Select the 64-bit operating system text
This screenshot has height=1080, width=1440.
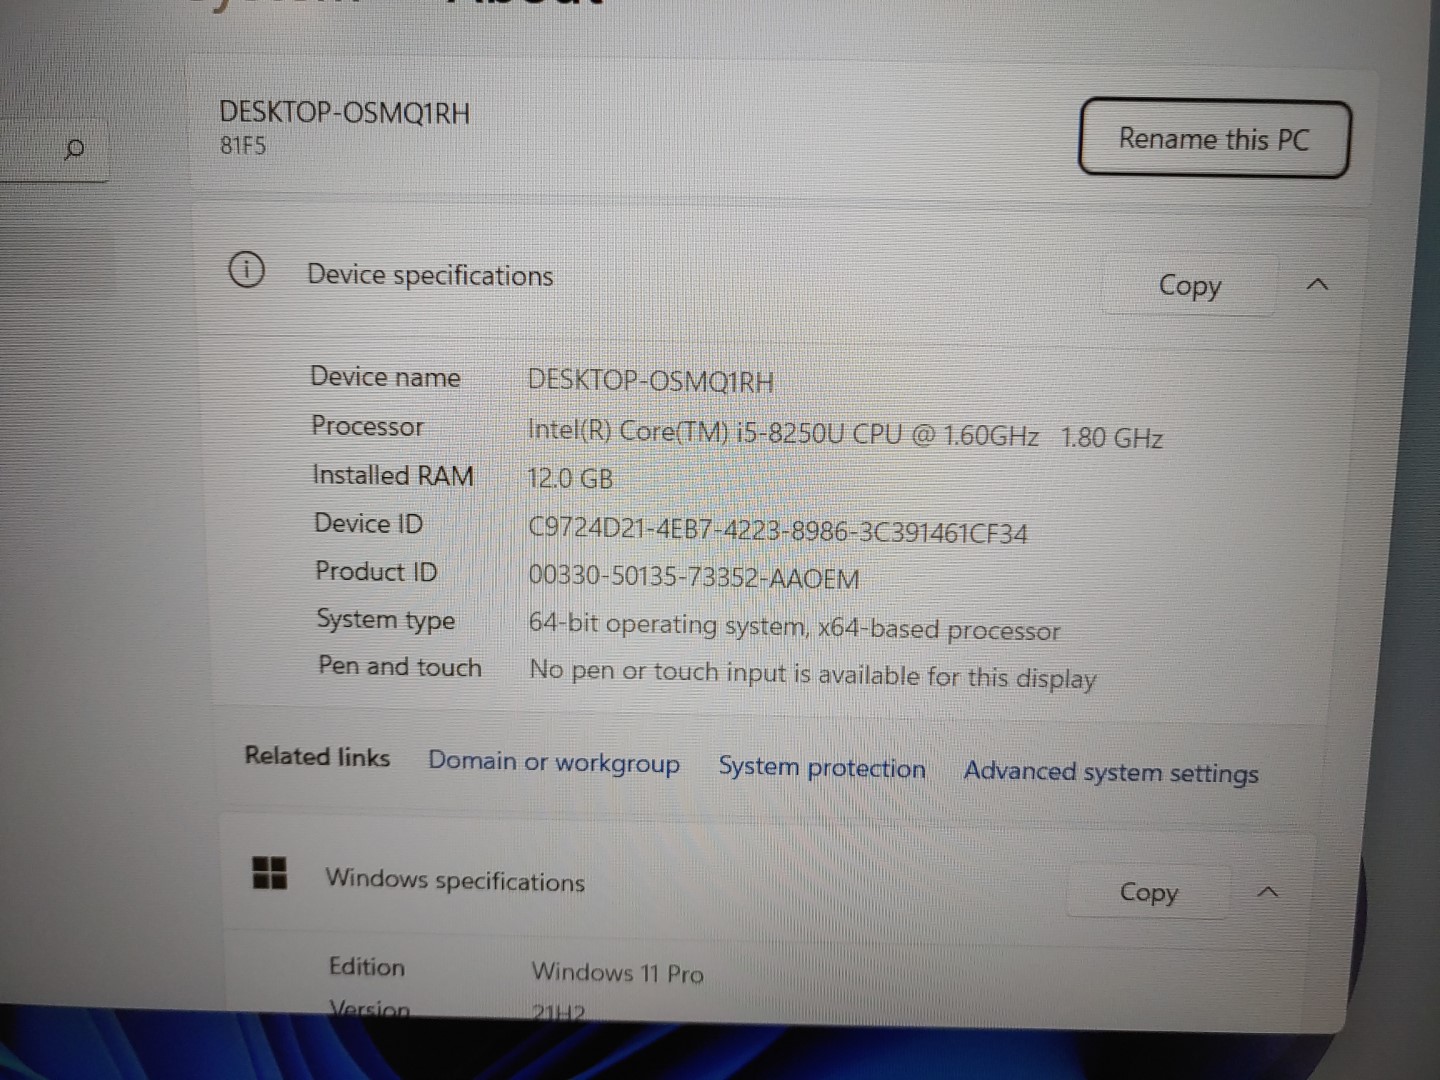point(794,627)
